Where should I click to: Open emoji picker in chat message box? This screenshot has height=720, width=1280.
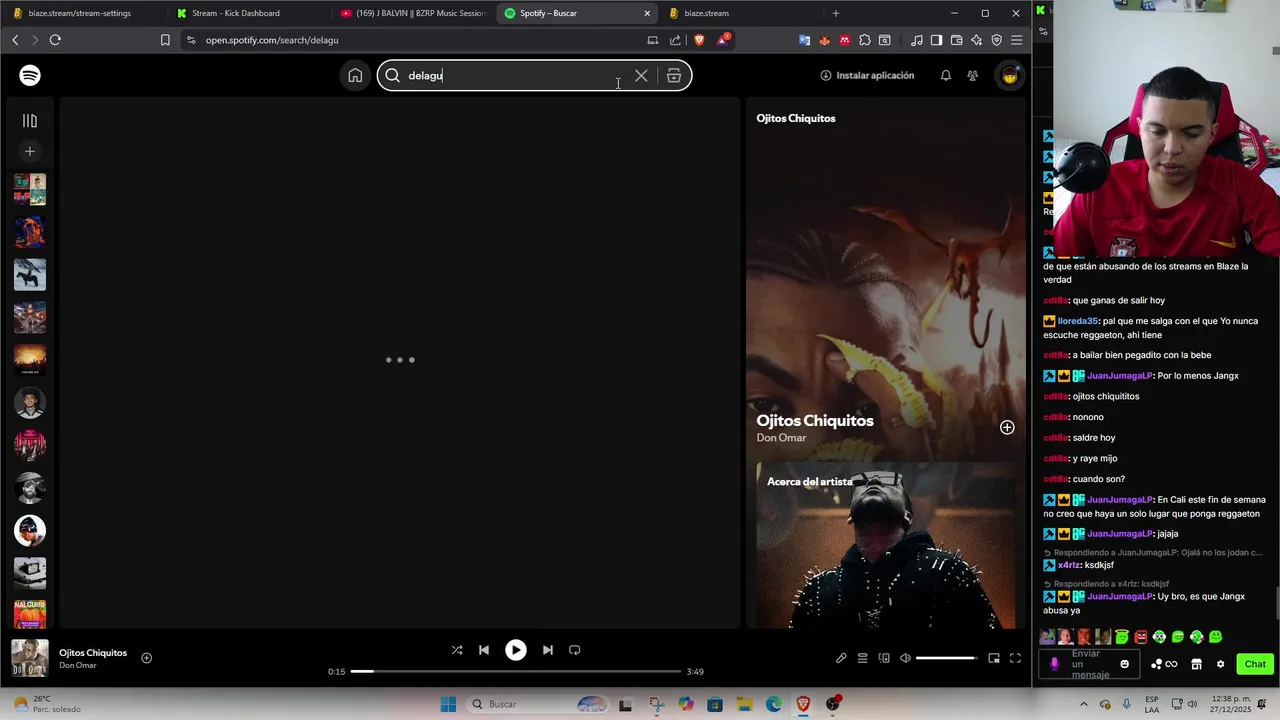tap(1124, 664)
